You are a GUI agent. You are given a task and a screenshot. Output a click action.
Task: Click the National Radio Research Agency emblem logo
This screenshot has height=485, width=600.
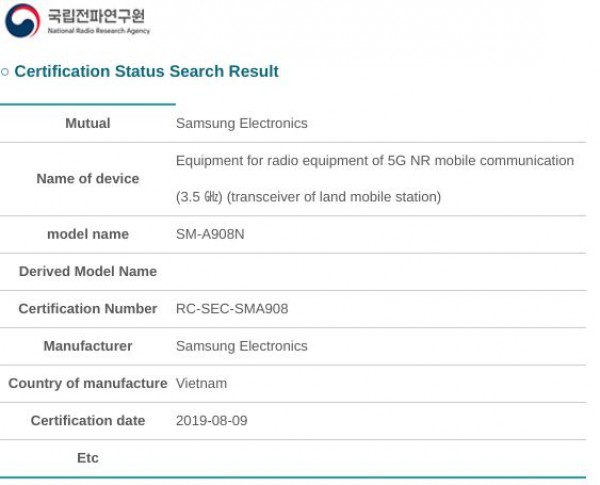(x=23, y=20)
